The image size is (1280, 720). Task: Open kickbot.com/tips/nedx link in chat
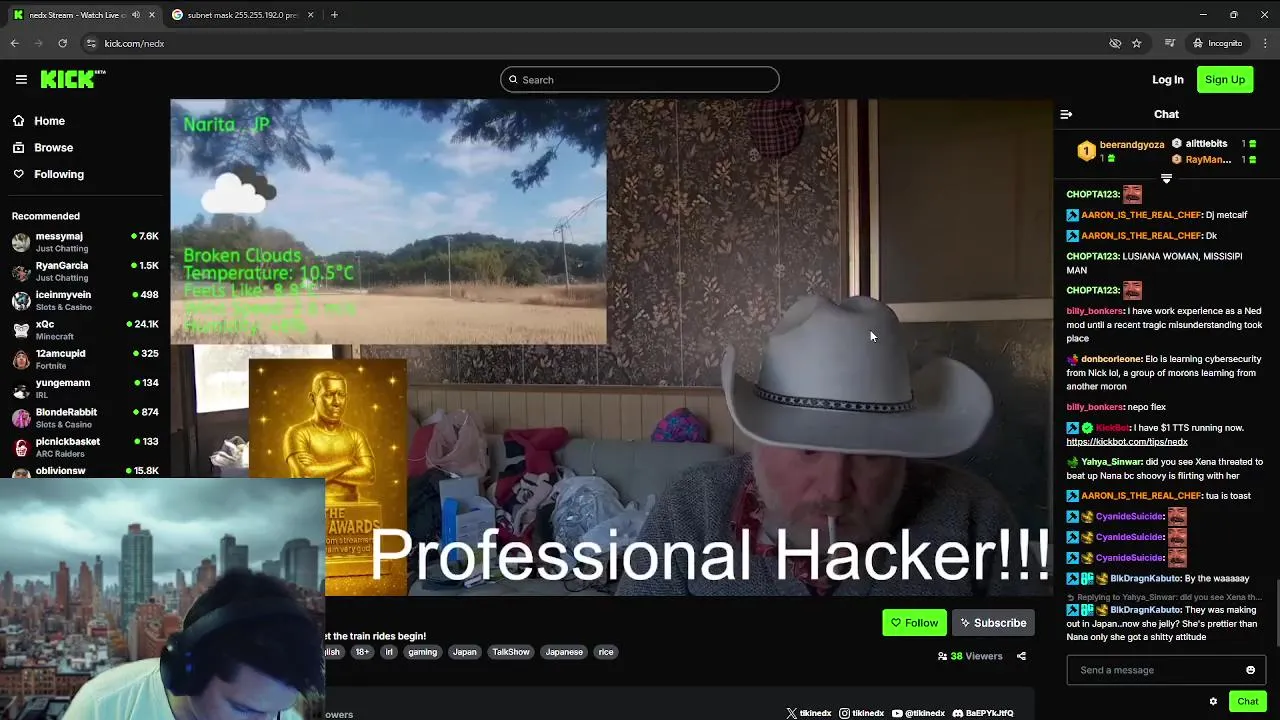[1127, 442]
